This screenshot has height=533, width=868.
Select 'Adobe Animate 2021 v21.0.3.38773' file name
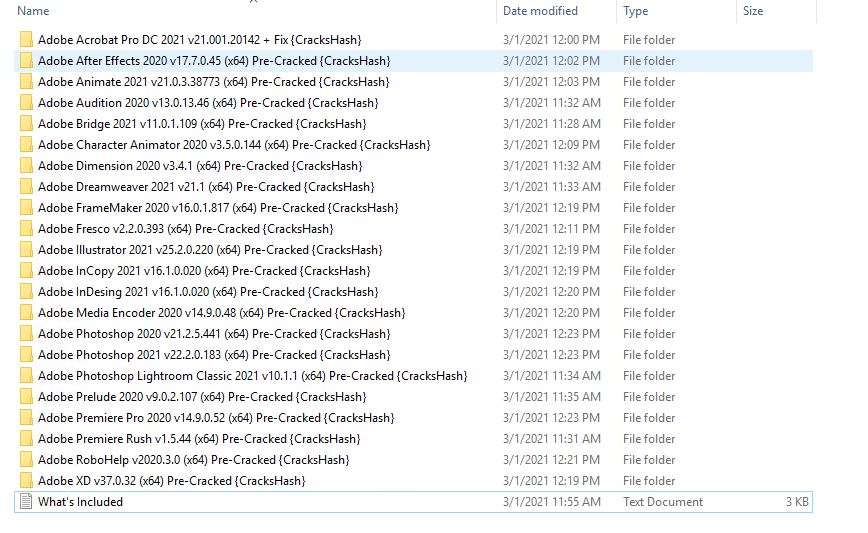pos(214,82)
